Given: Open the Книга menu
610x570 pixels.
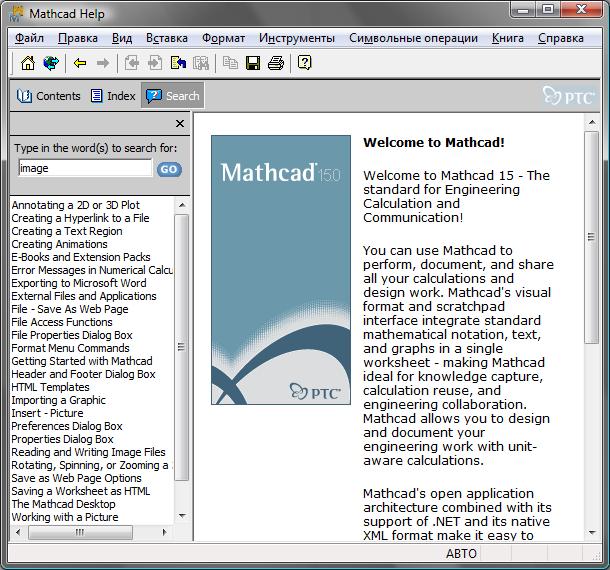Looking at the screenshot, I should coord(508,38).
